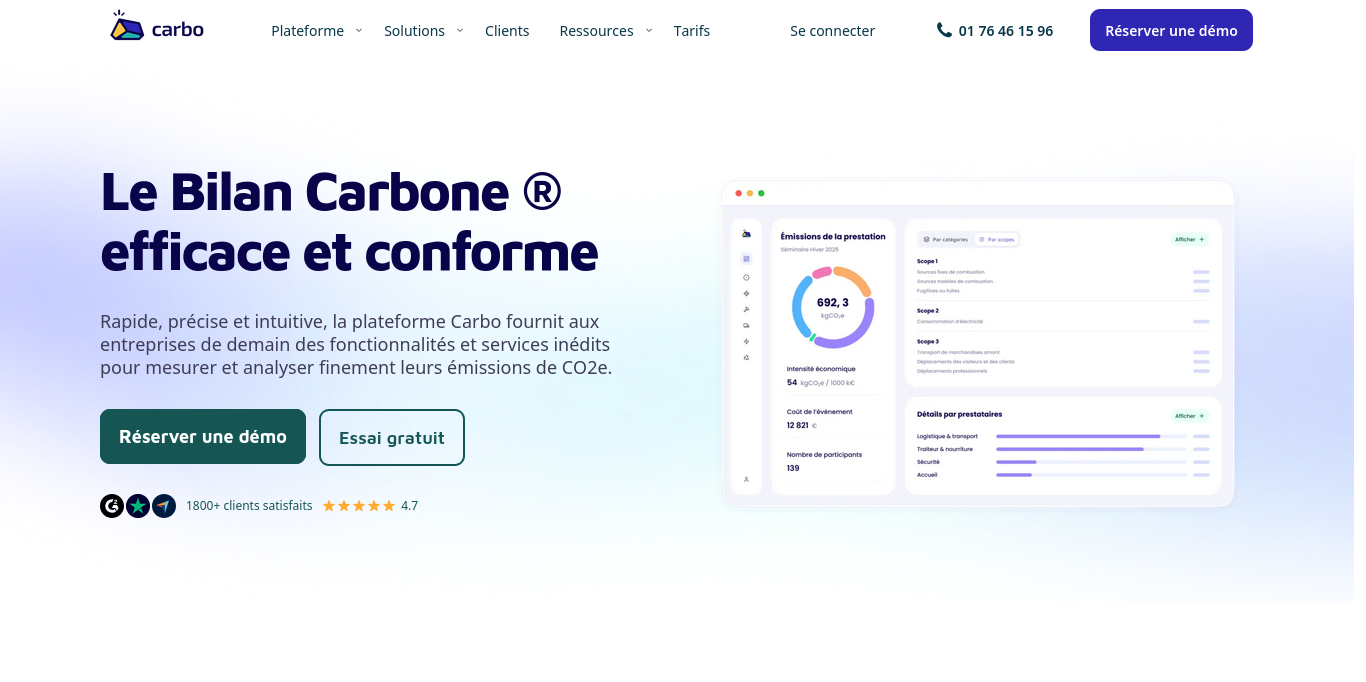1366x682 pixels.
Task: Click the Consommation d'électricité row
Action: (1063, 322)
